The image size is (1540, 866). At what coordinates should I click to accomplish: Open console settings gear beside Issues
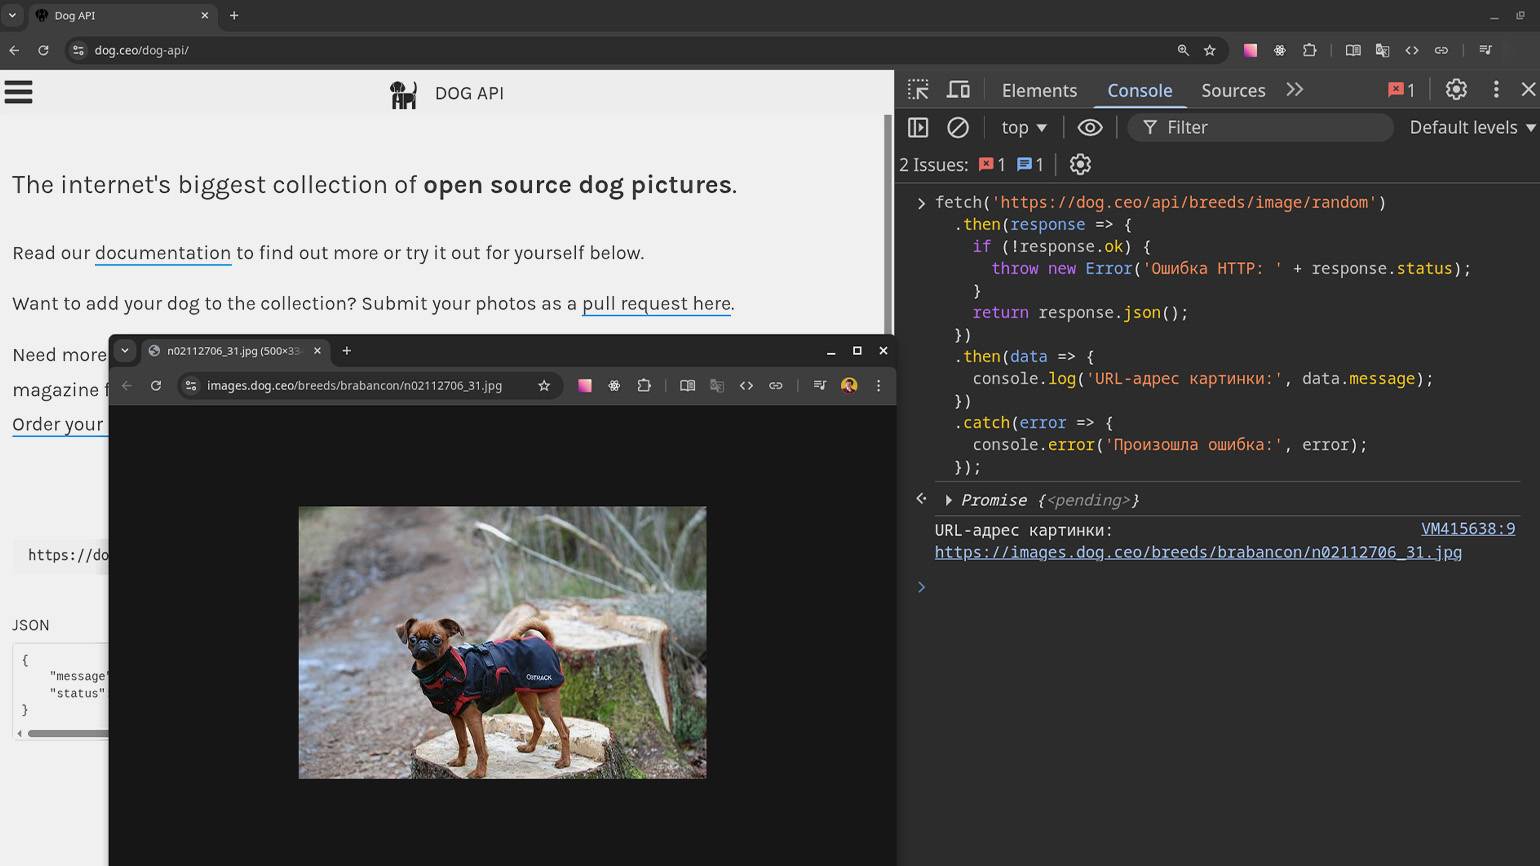coord(1080,165)
